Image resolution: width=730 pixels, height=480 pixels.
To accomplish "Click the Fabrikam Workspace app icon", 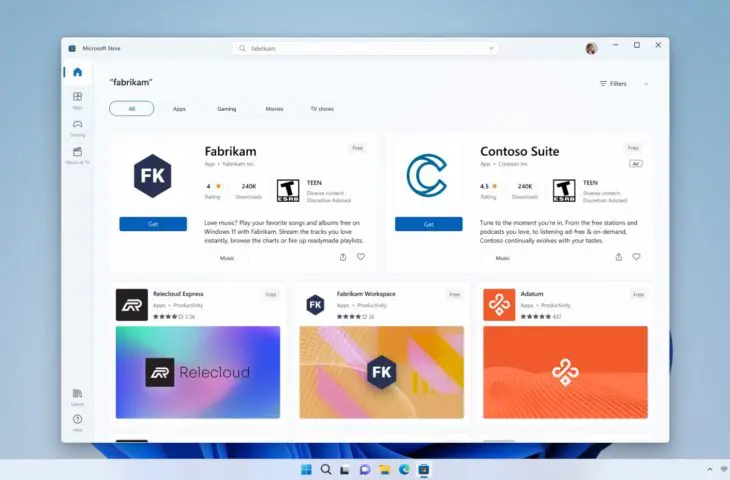I will coord(315,305).
